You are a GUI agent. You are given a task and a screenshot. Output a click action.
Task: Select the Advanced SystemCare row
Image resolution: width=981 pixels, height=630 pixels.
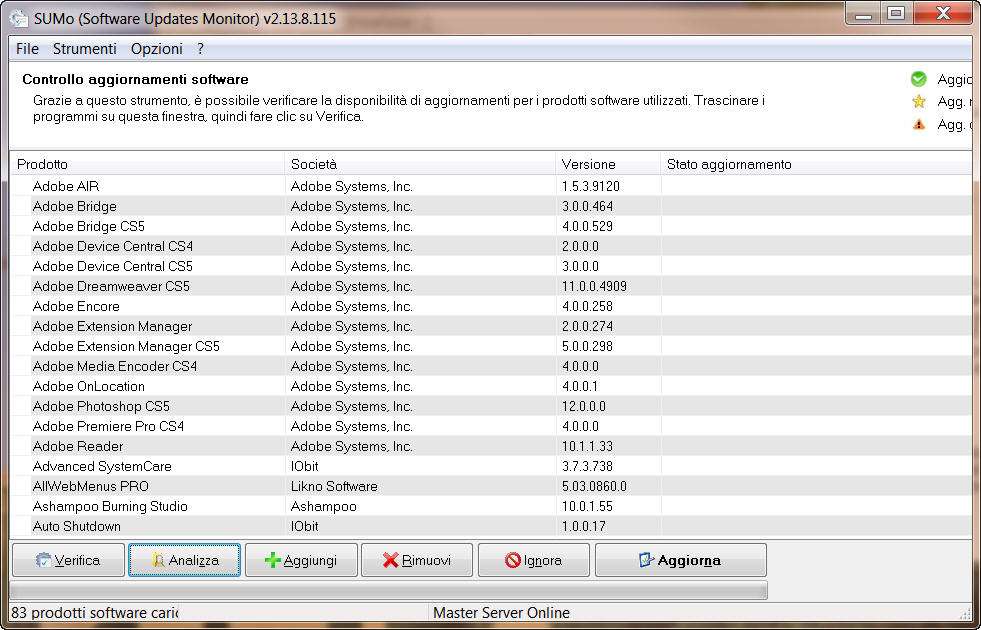point(491,467)
